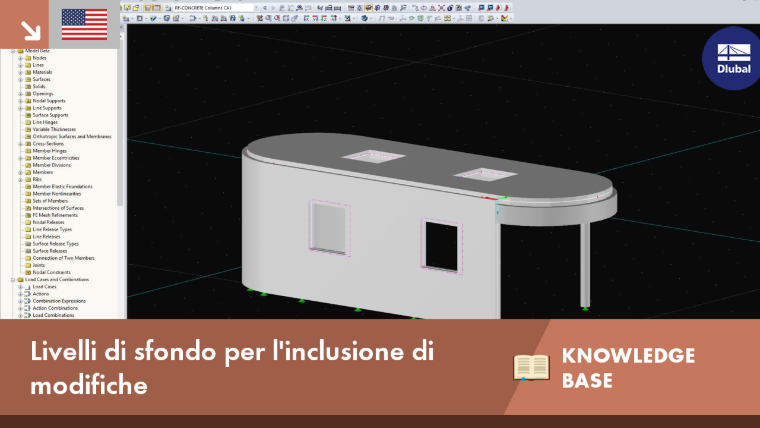
Task: Select Member Nonlinearities in the tree
Action: pos(57,194)
